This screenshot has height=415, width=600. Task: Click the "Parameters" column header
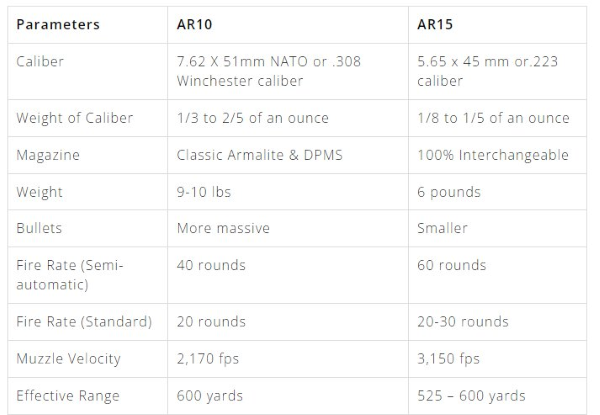[58, 24]
